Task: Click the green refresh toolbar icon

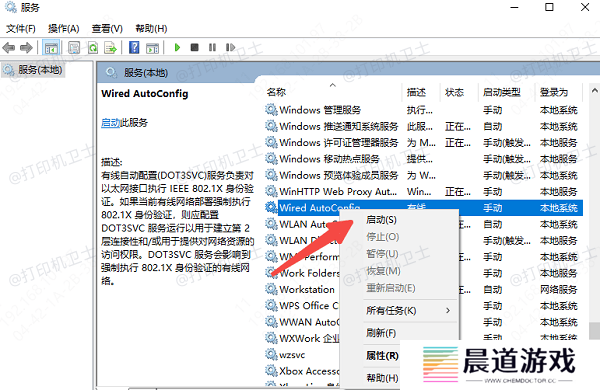Action: [93, 48]
